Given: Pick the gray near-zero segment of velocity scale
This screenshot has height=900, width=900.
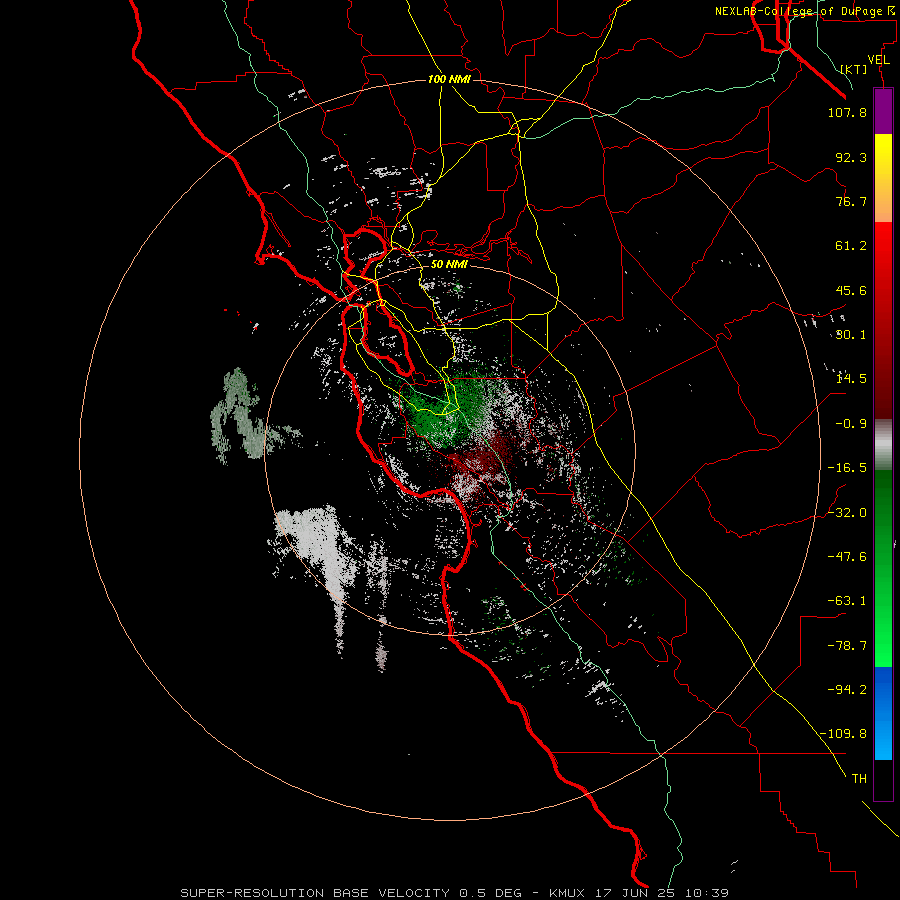Looking at the screenshot, I should (883, 445).
